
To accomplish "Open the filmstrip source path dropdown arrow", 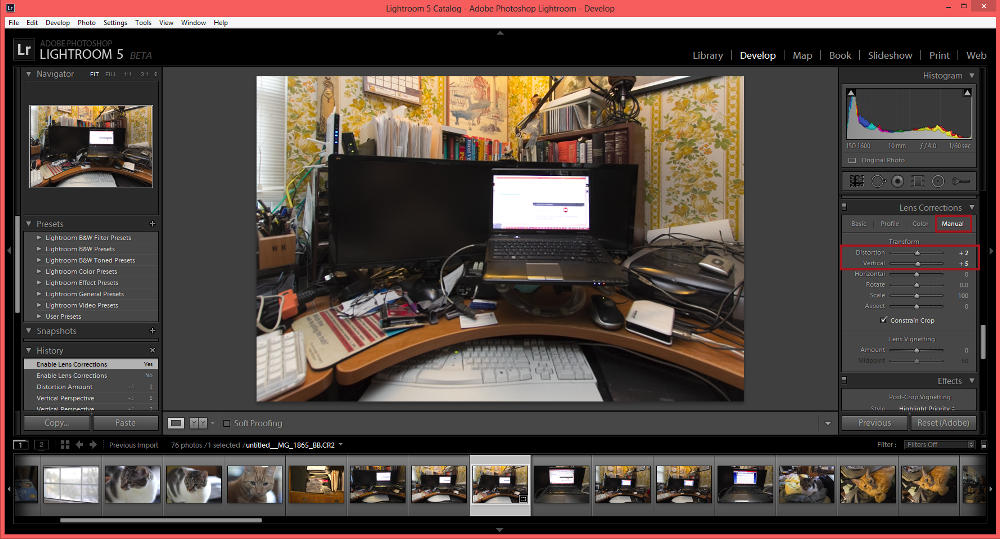I will coord(341,445).
